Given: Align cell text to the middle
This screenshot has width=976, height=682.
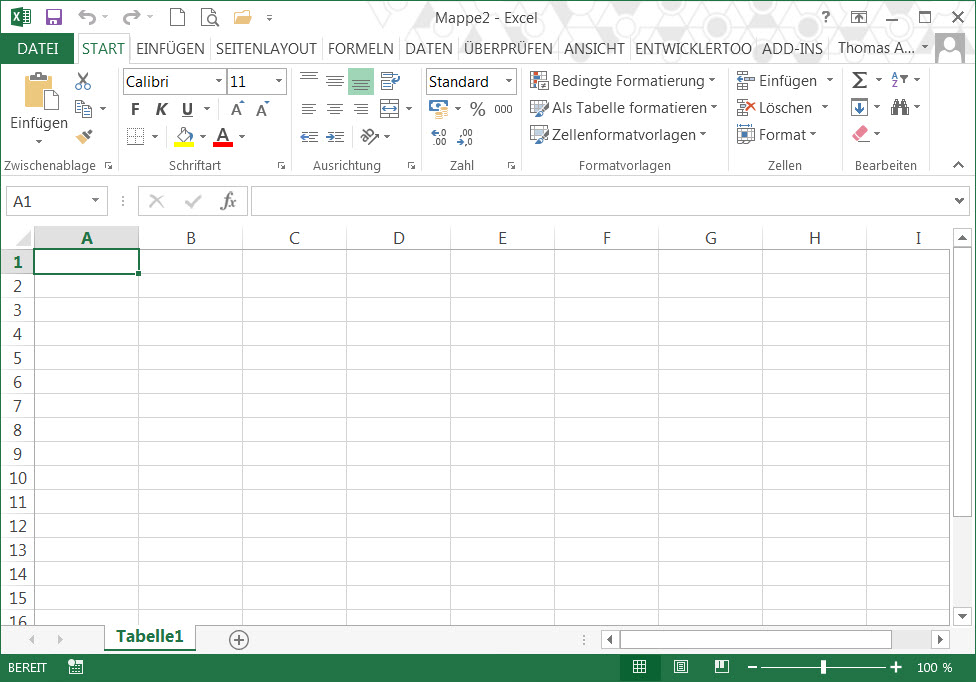Looking at the screenshot, I should click(335, 81).
